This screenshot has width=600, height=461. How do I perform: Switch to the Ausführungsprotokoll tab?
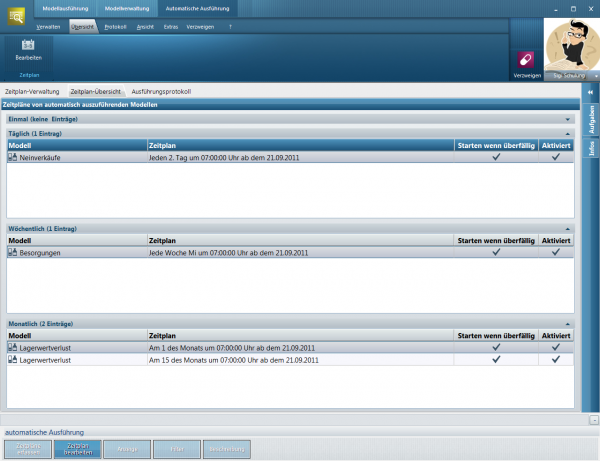pyautogui.click(x=161, y=91)
